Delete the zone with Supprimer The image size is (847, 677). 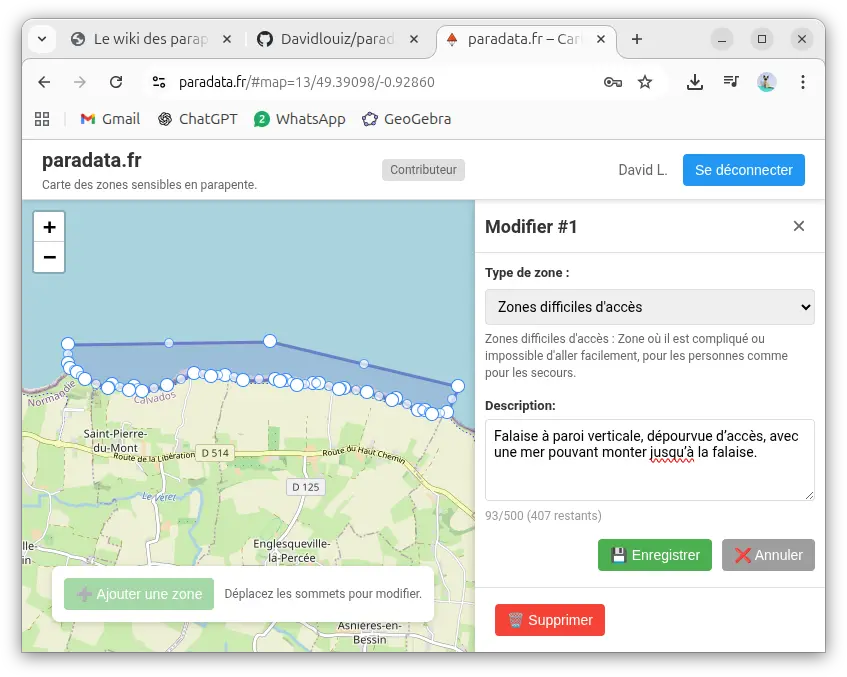549,620
